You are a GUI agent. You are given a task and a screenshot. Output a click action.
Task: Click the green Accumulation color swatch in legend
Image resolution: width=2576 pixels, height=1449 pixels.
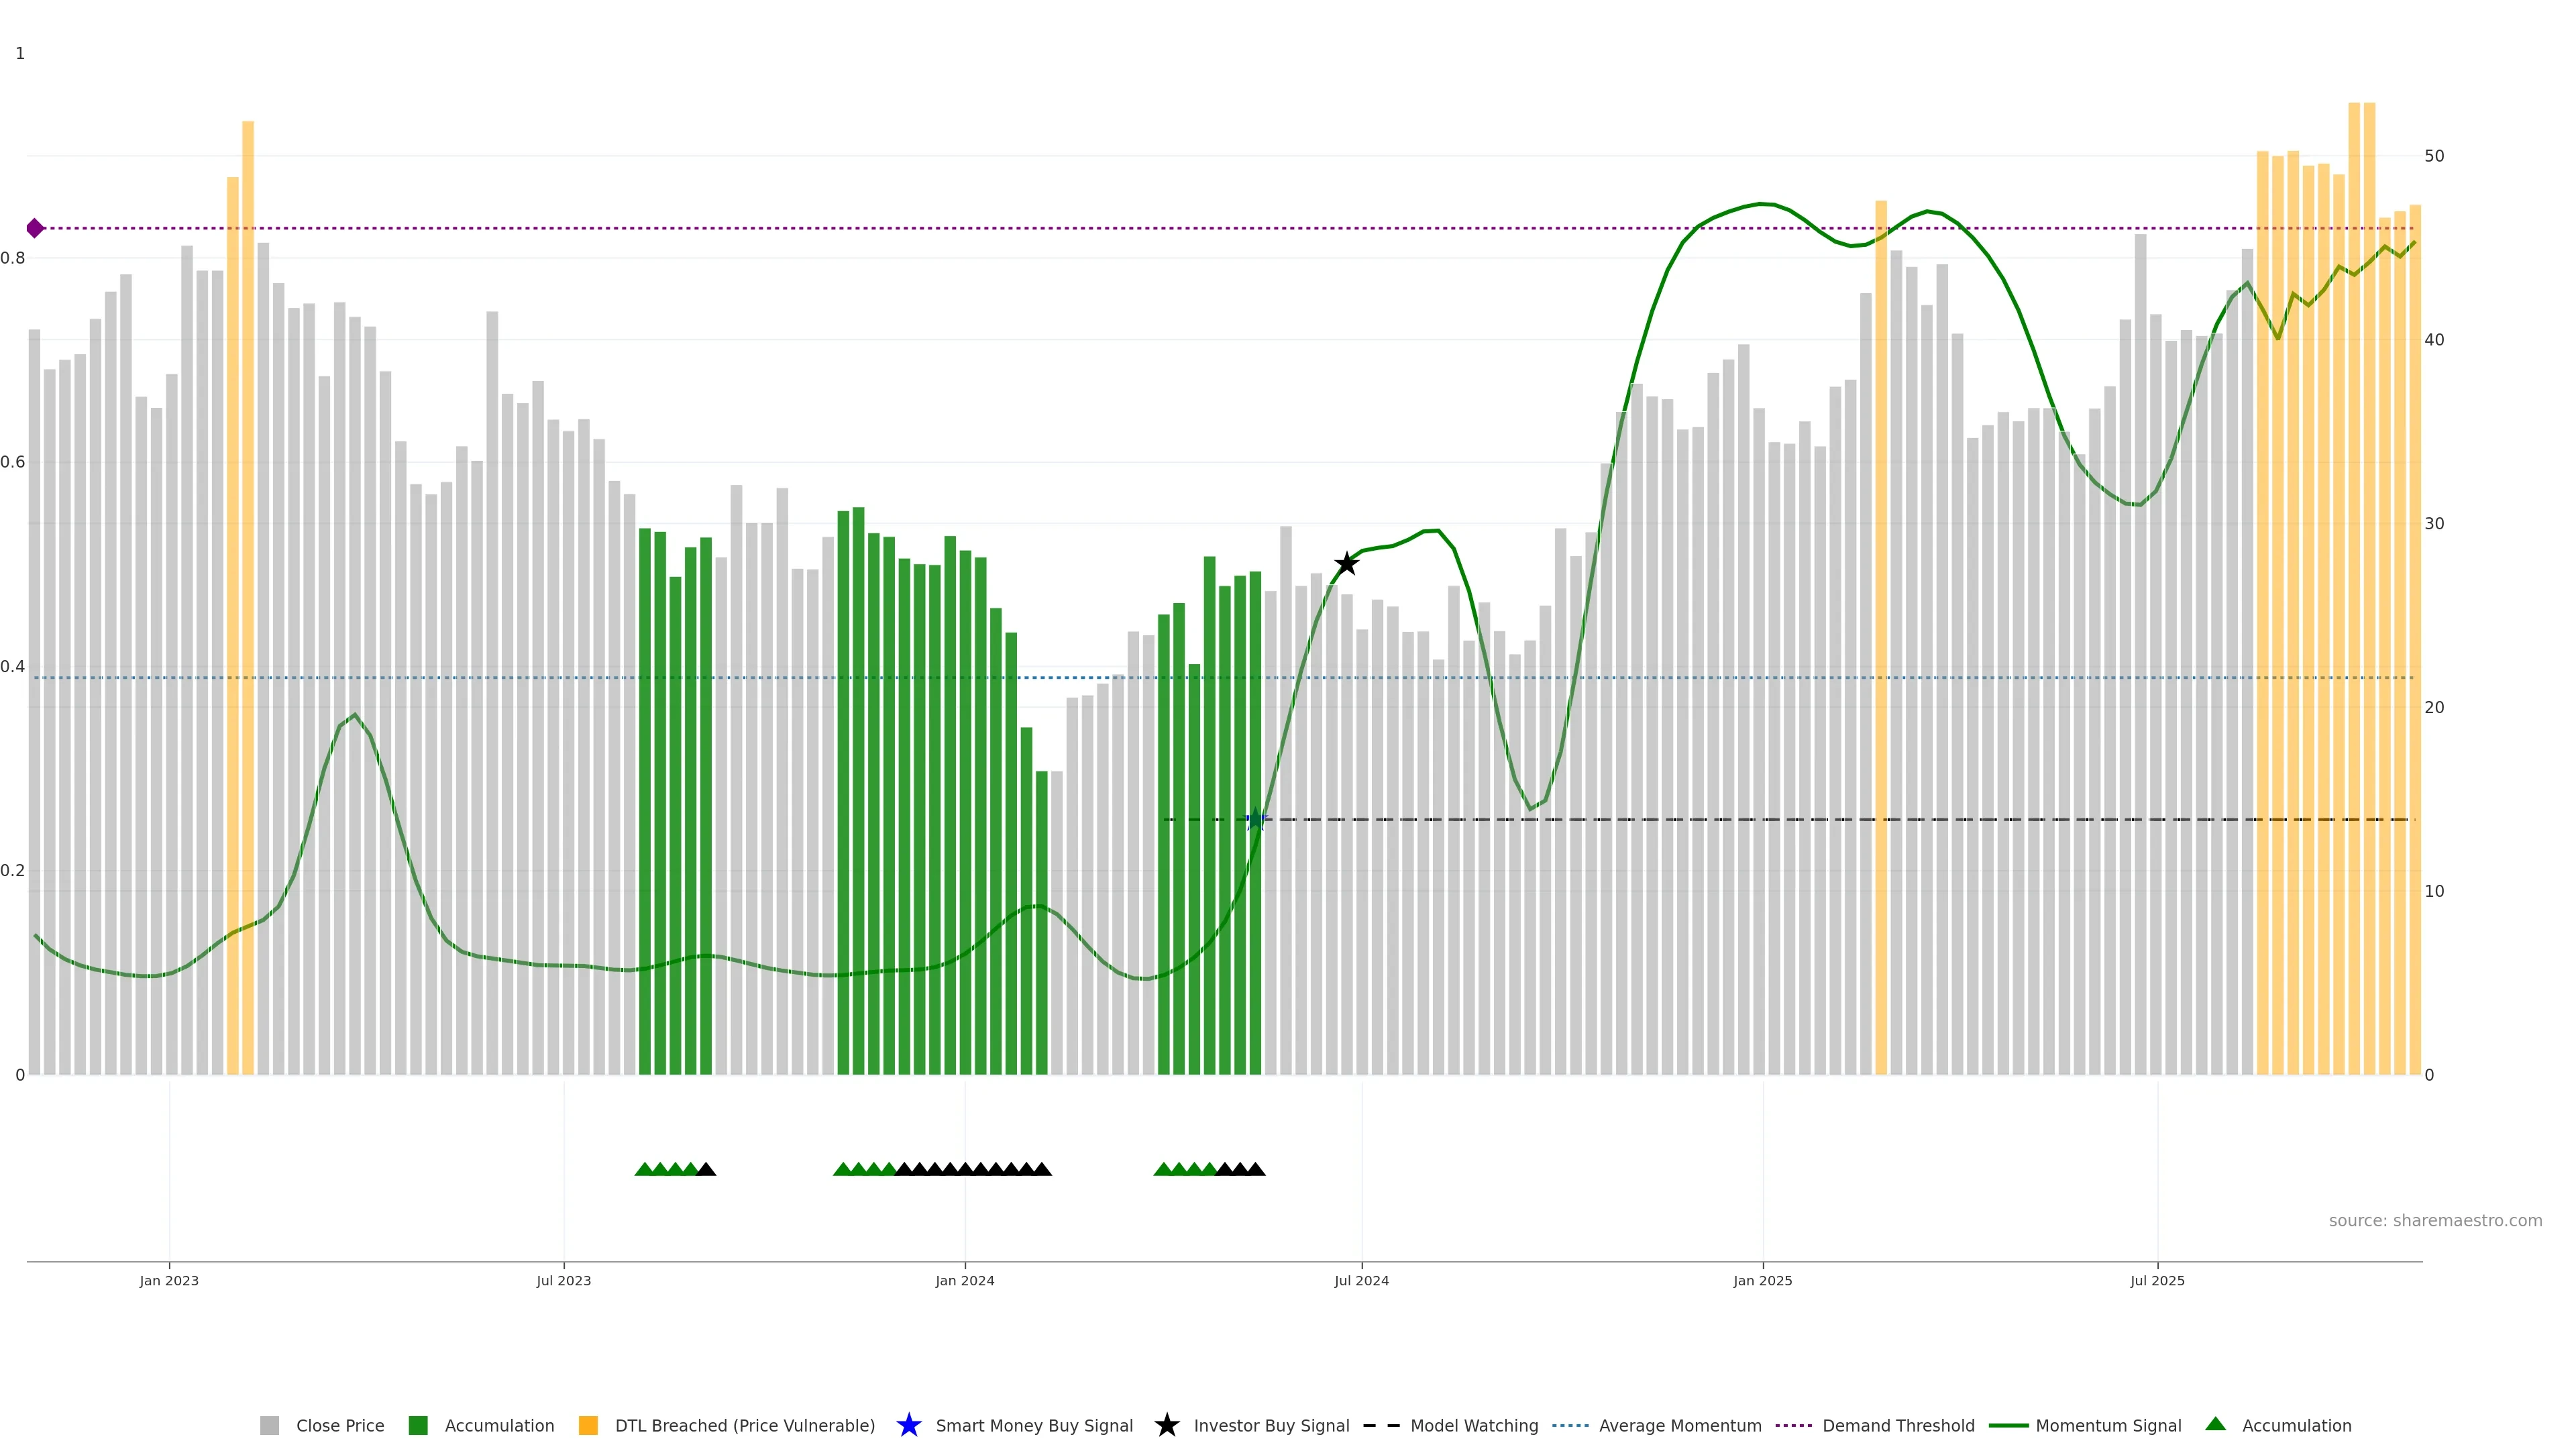click(x=418, y=1425)
